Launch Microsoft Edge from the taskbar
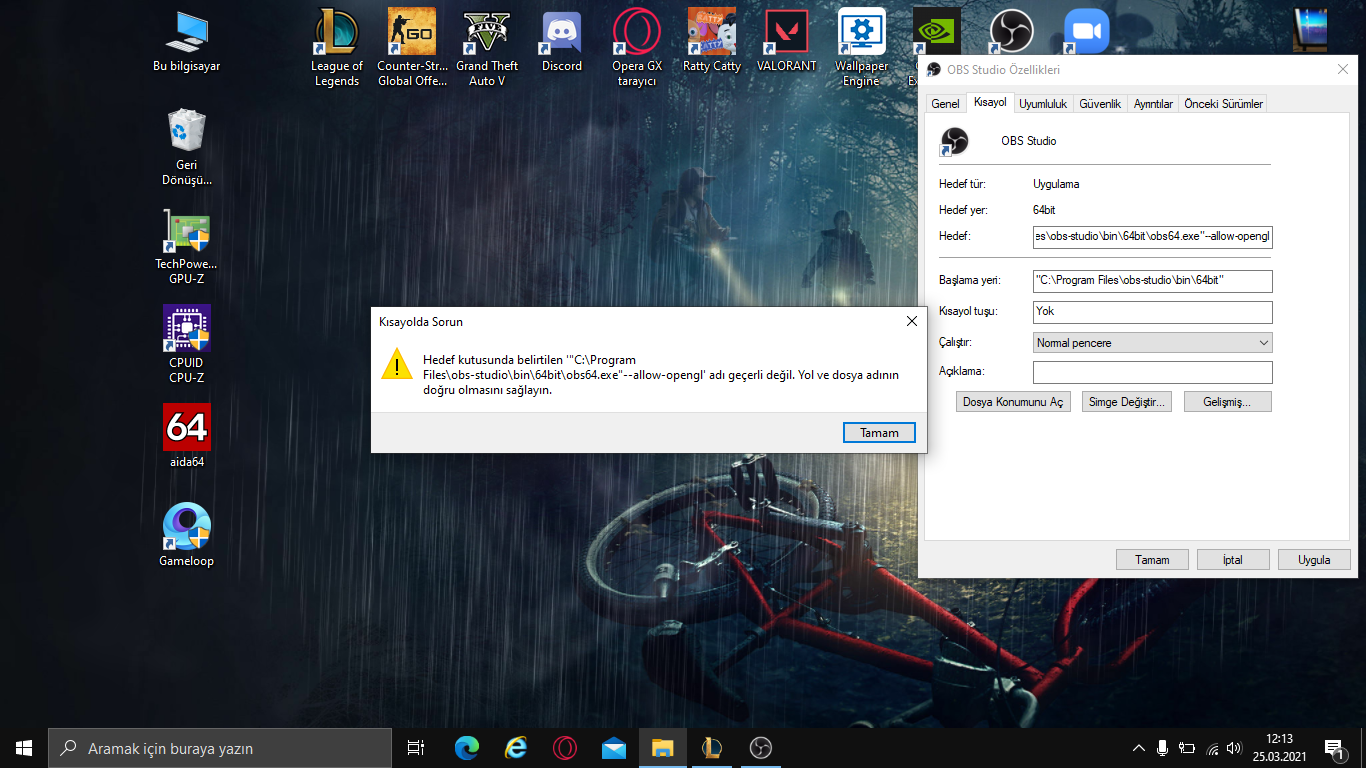 click(x=467, y=748)
